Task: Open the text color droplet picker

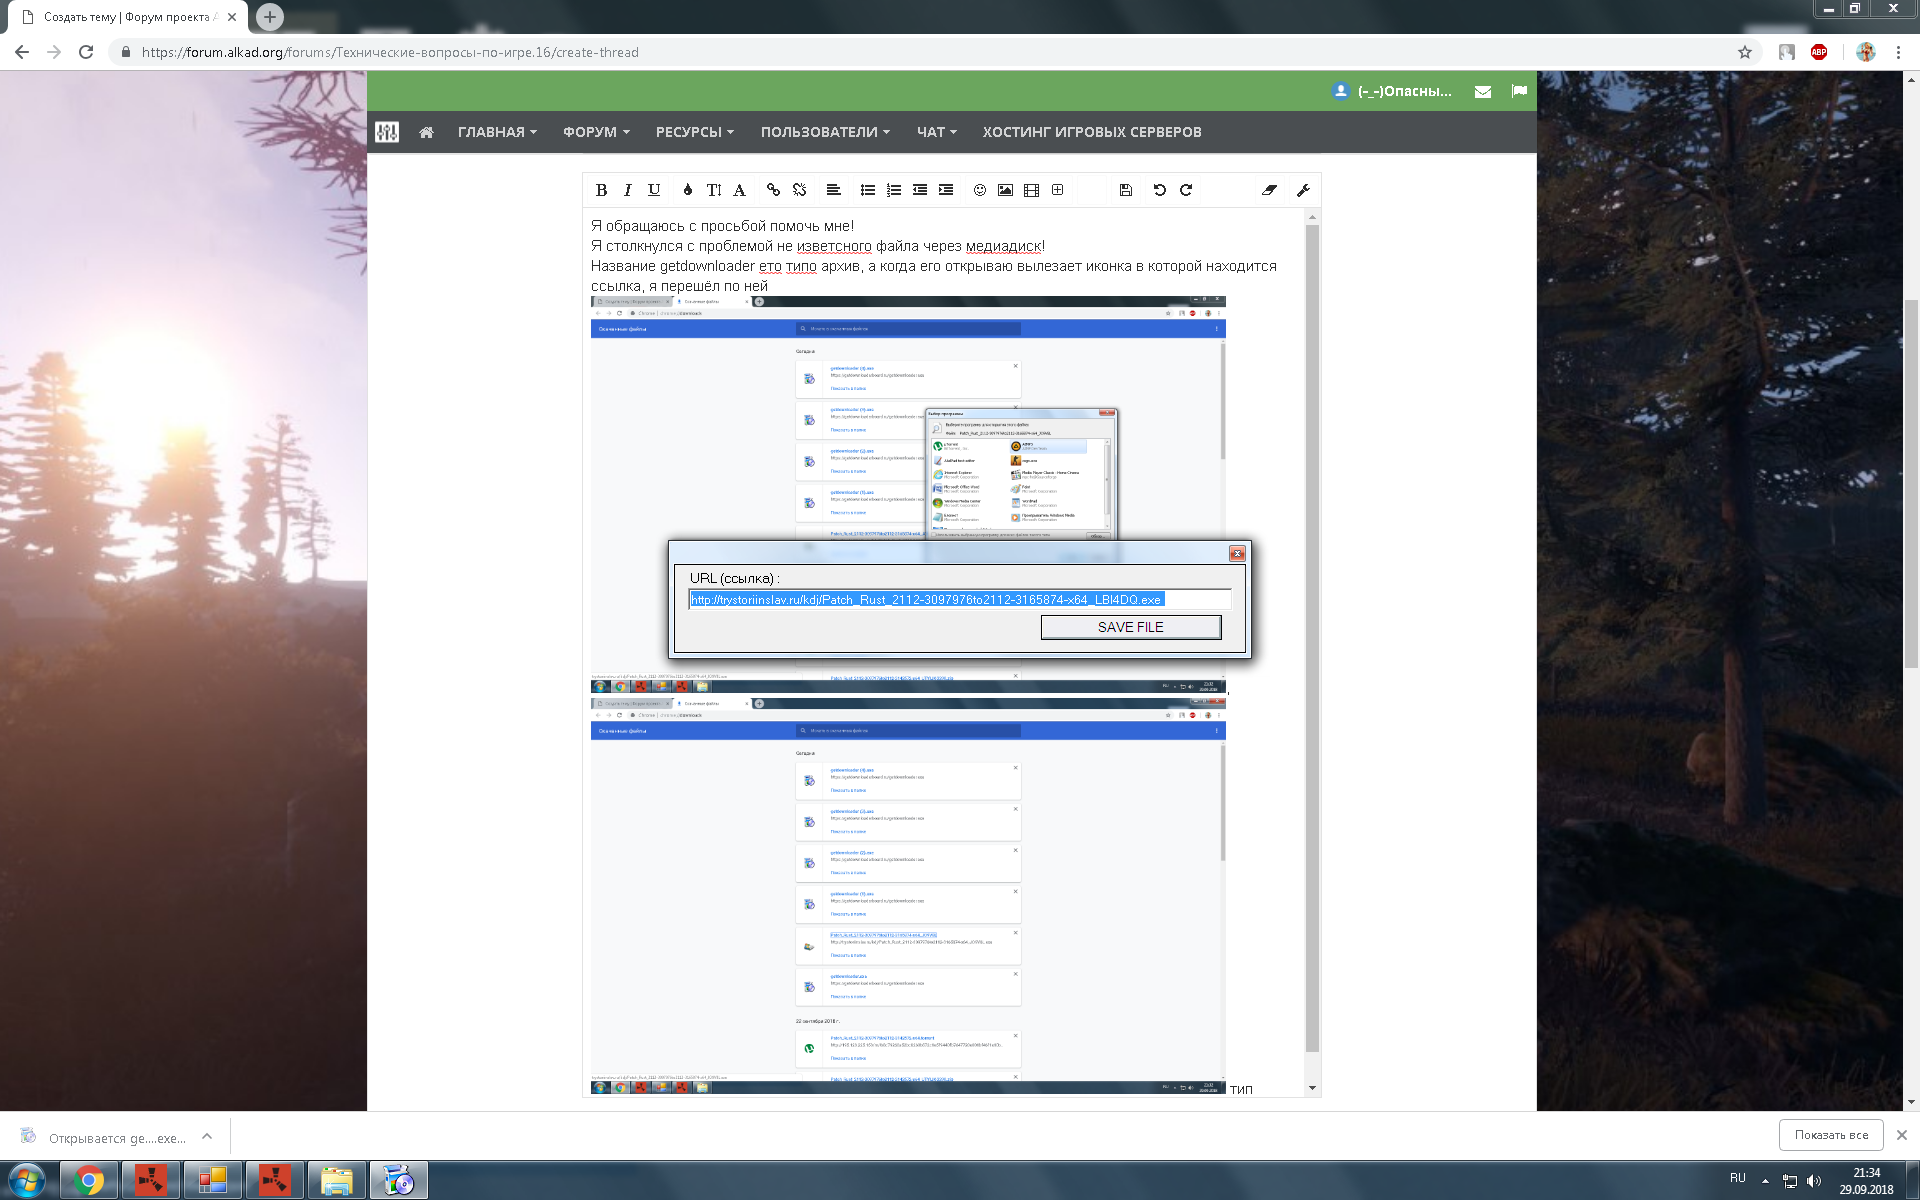Action: point(688,190)
